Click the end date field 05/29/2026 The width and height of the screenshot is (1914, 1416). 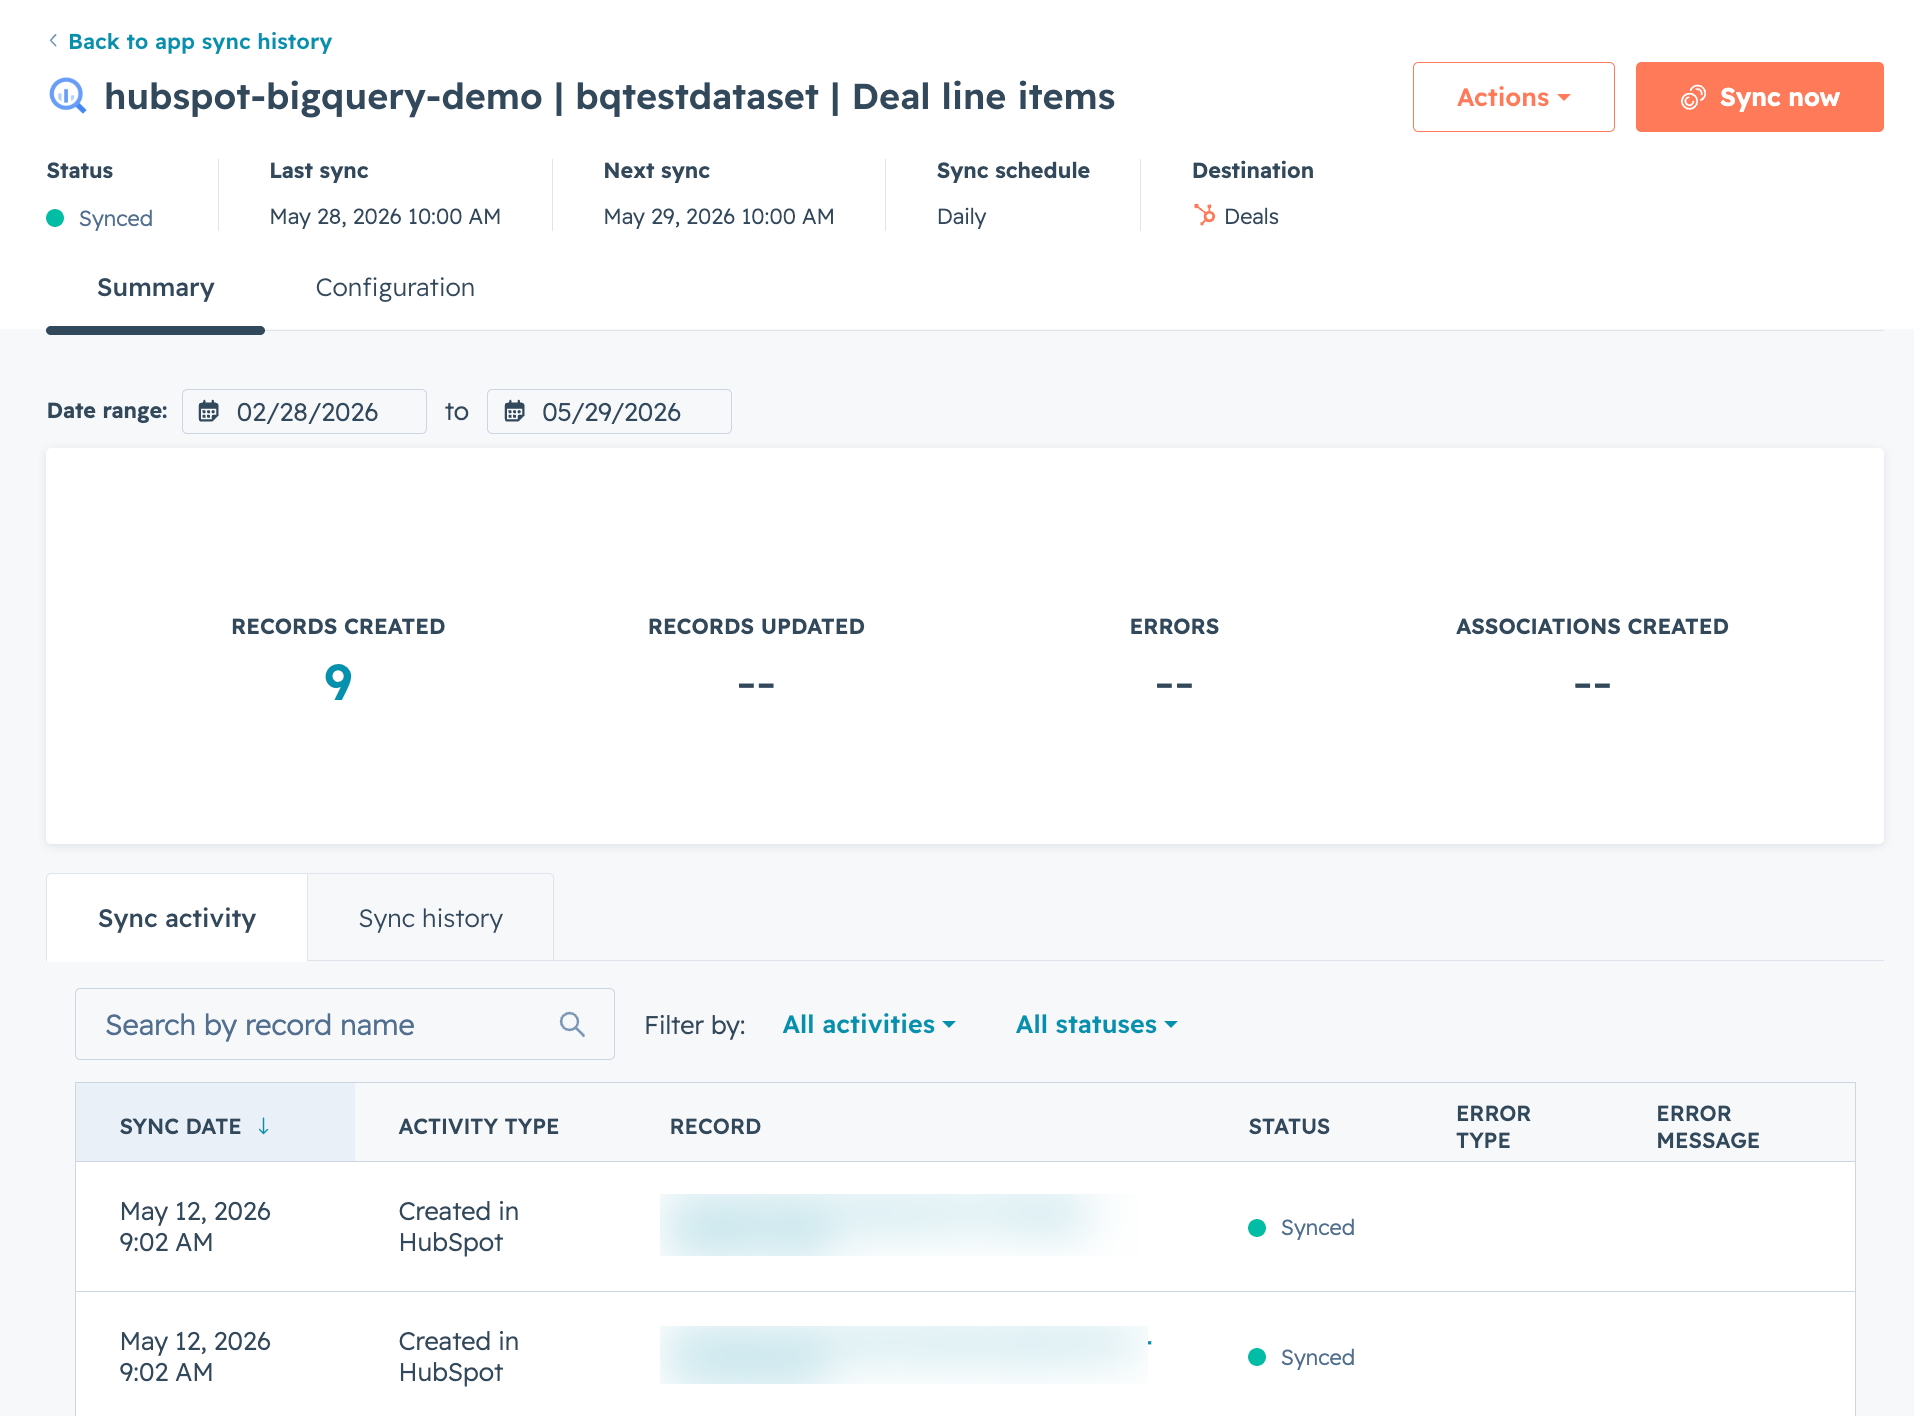pyautogui.click(x=609, y=411)
